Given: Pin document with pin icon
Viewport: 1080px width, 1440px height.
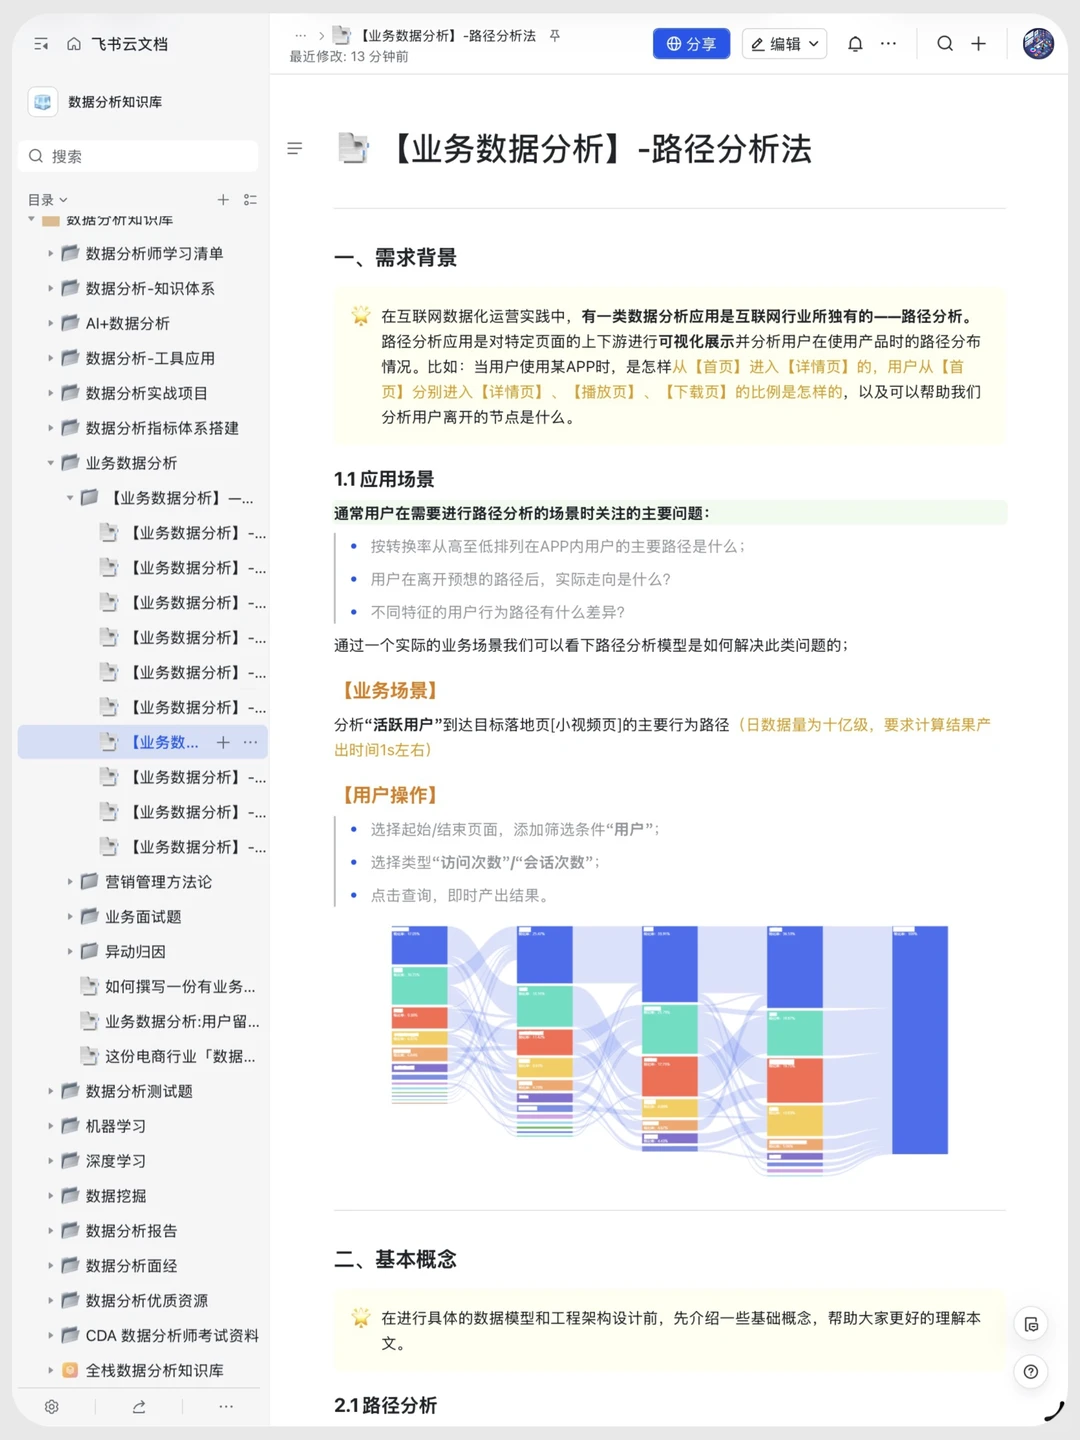Looking at the screenshot, I should click(x=555, y=36).
